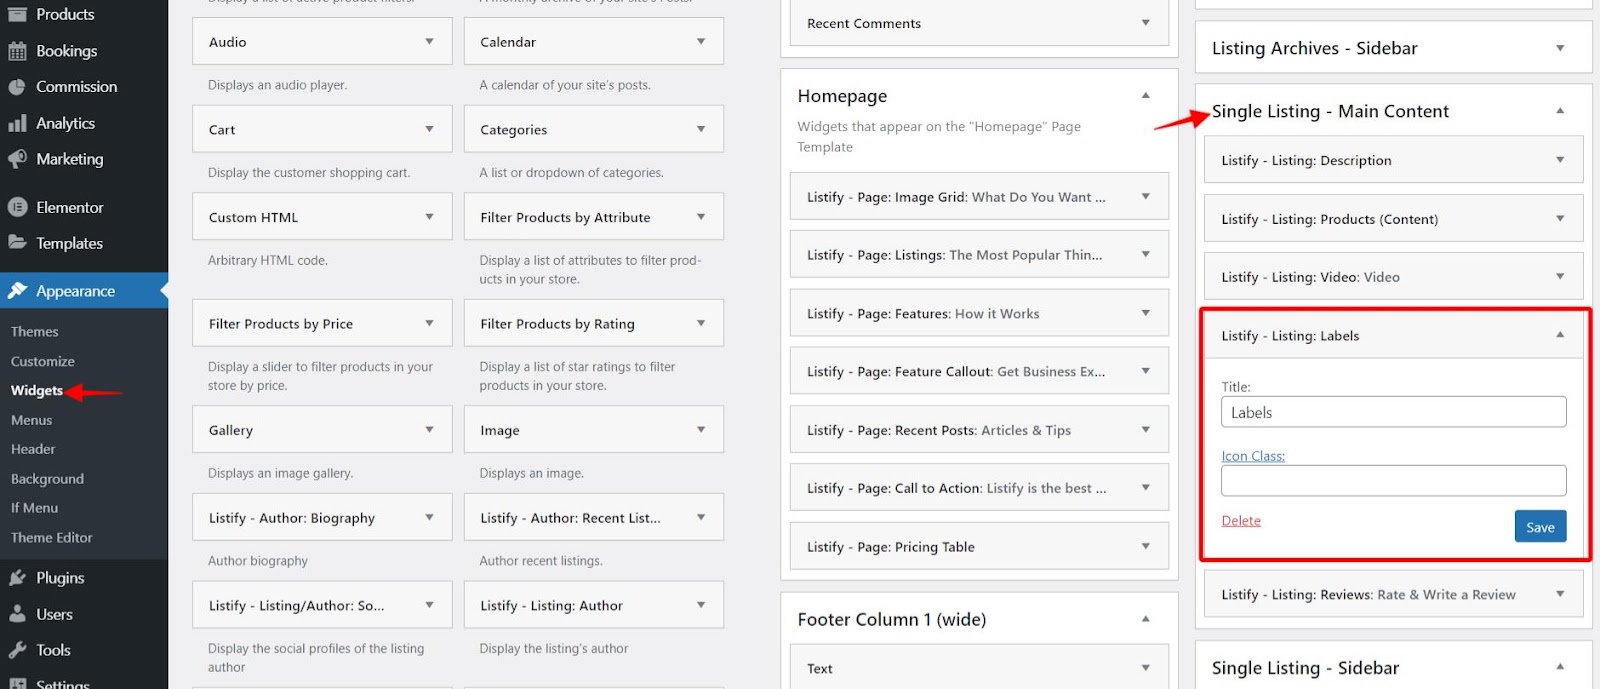Collapse Single Listing - Main Content area
Image resolution: width=1600 pixels, height=689 pixels.
pyautogui.click(x=1560, y=111)
